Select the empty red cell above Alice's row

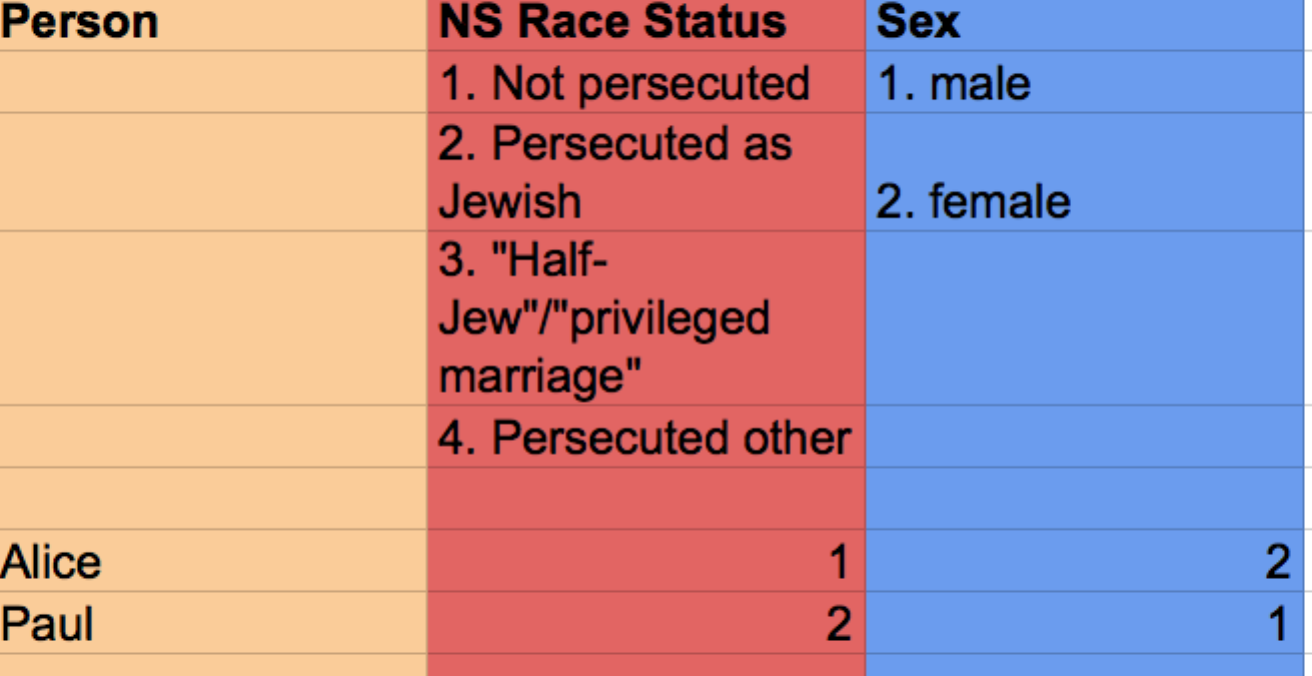pos(646,499)
